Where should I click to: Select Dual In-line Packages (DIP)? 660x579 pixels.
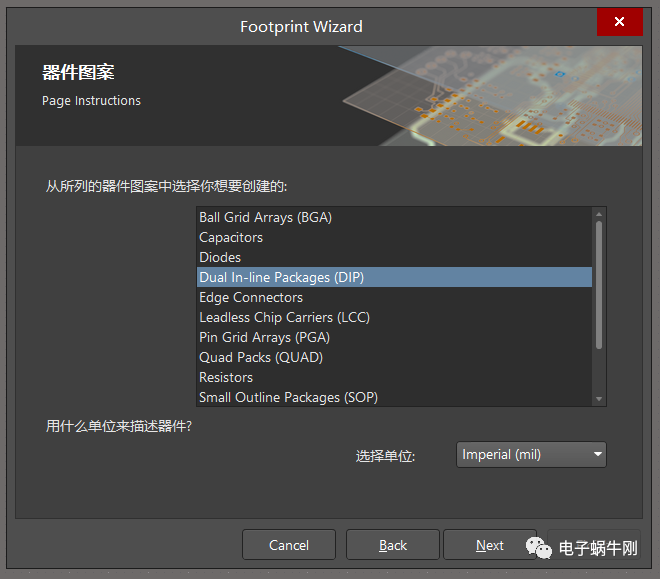coord(394,277)
